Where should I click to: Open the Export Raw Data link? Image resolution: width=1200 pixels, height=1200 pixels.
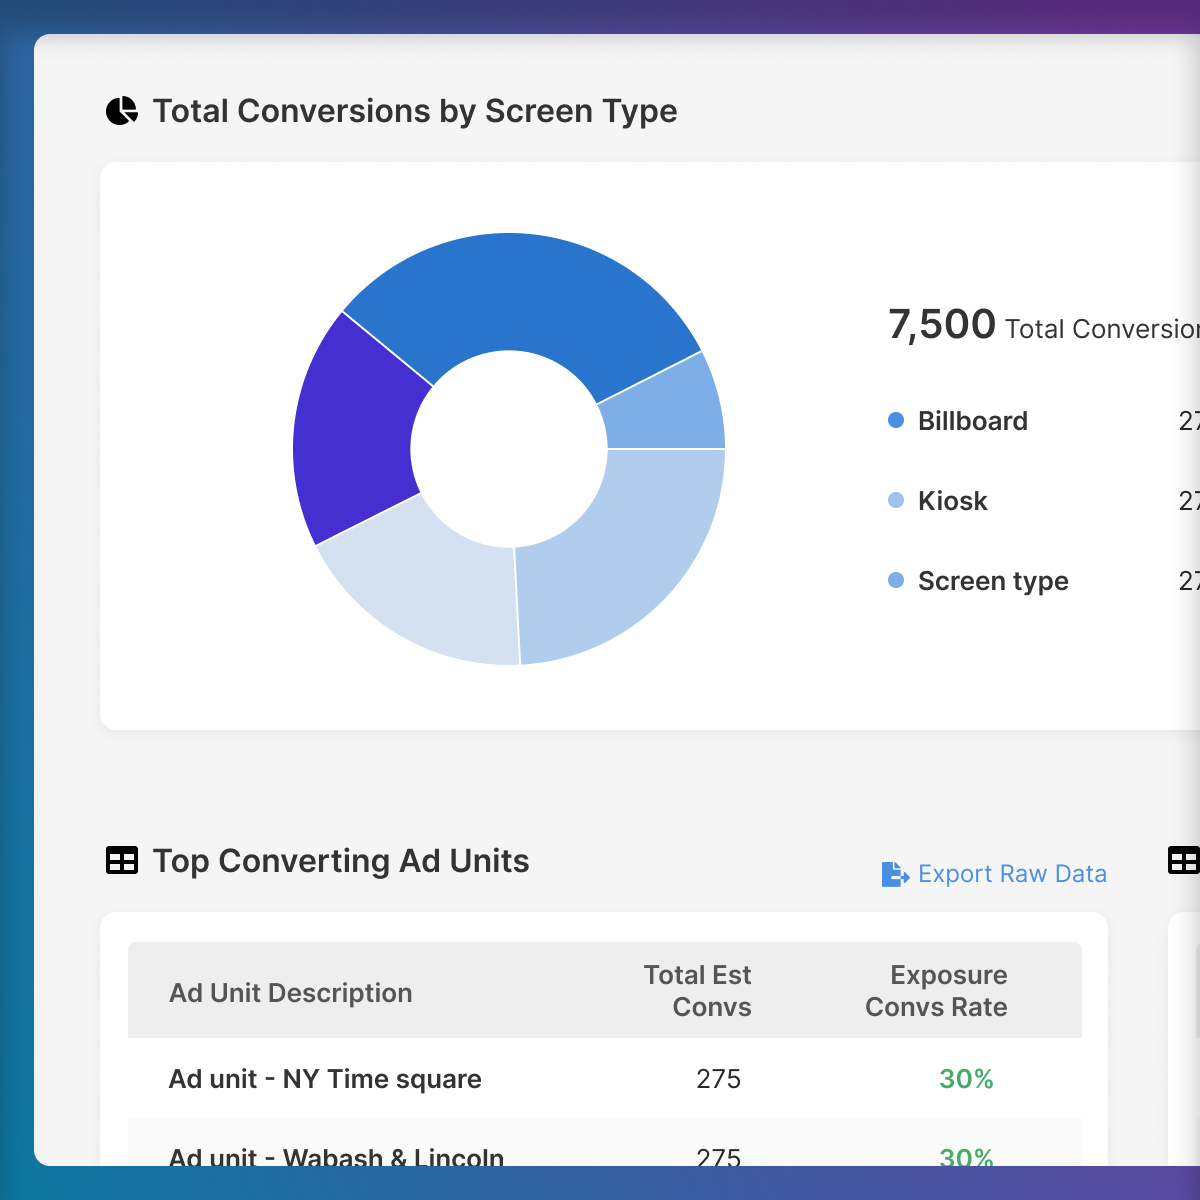click(1011, 874)
